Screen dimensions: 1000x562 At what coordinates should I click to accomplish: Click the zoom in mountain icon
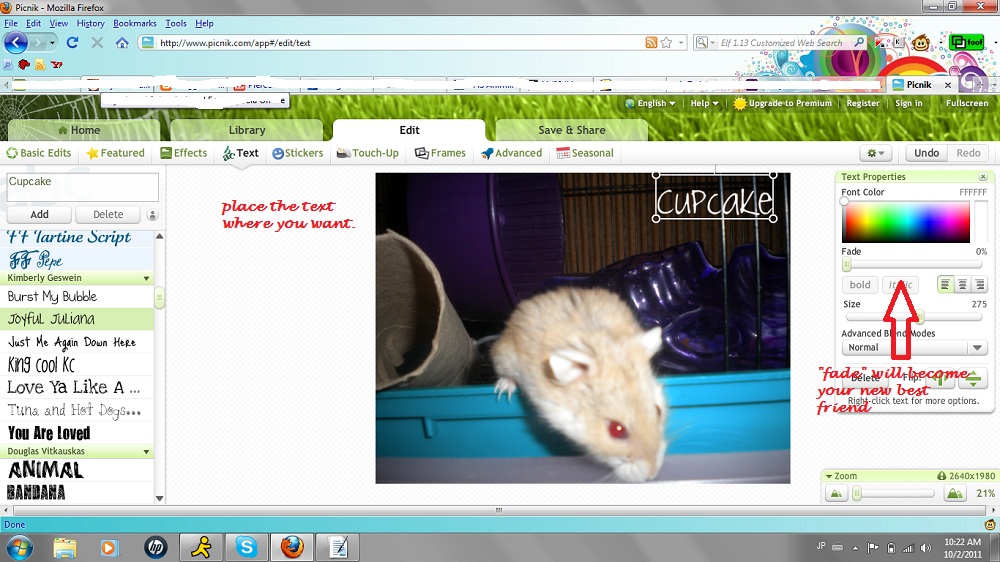[x=955, y=493]
